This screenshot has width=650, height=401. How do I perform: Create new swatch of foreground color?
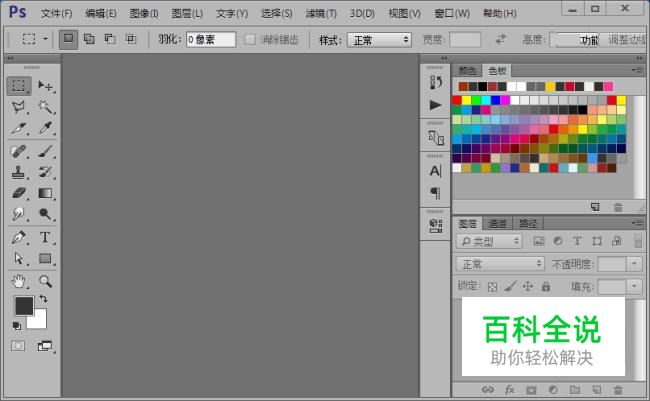(x=595, y=207)
